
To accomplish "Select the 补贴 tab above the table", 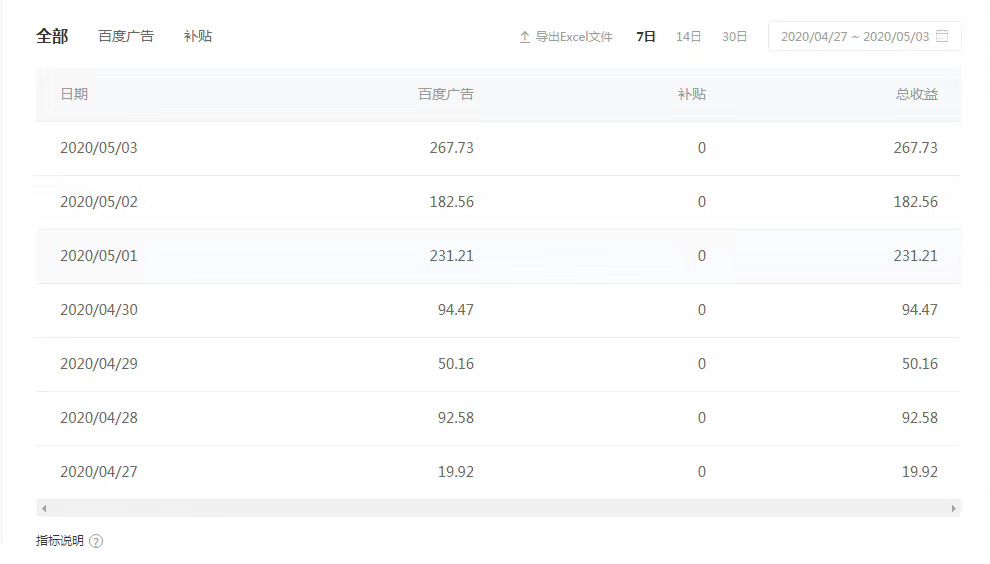I will 198,36.
